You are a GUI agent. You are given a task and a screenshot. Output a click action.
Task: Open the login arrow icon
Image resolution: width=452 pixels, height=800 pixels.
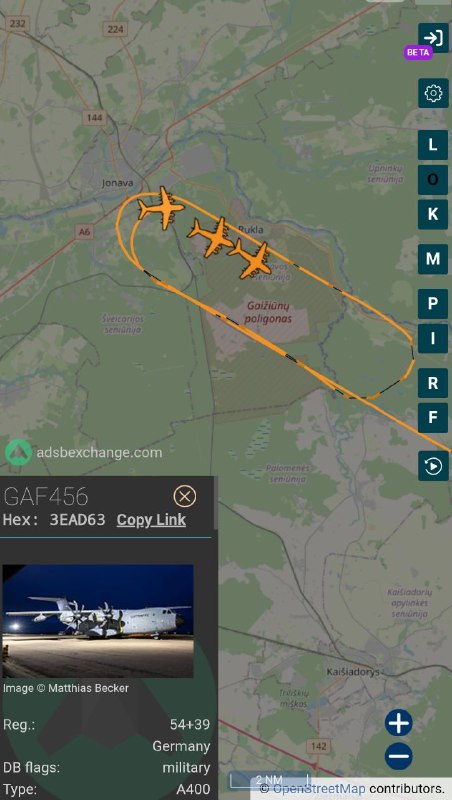[433, 37]
